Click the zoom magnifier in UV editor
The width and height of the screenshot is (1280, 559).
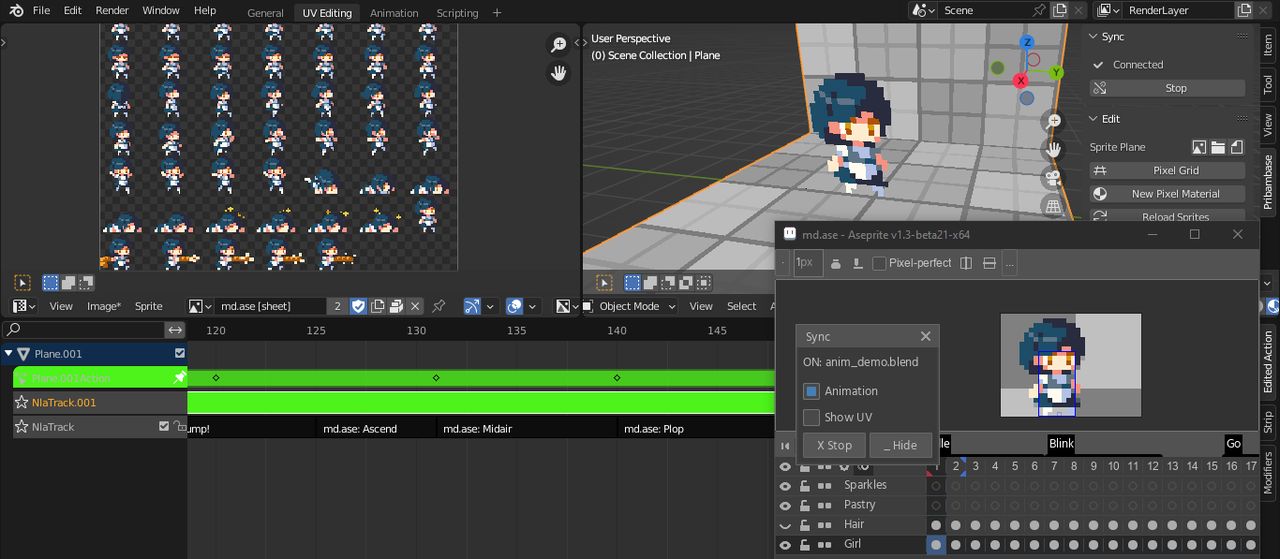(x=558, y=45)
